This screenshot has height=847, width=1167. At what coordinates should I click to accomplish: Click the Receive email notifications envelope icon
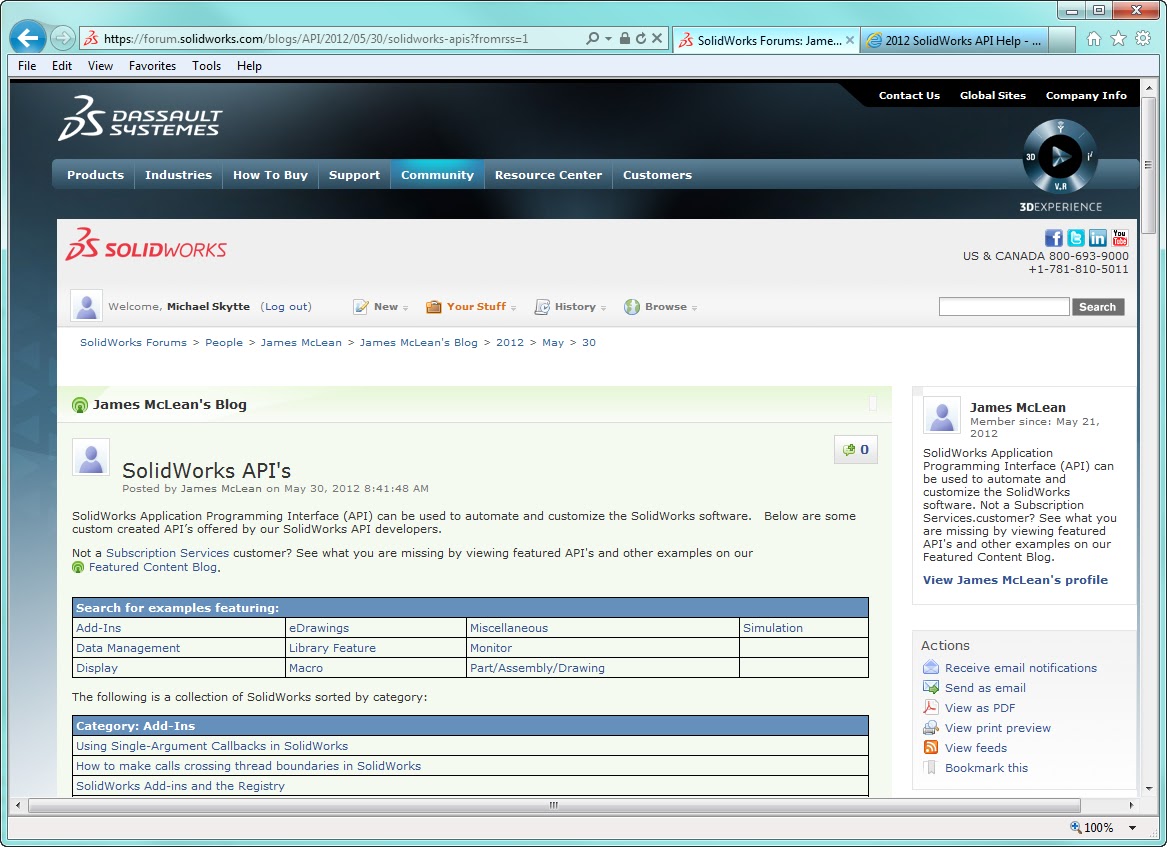(x=930, y=667)
